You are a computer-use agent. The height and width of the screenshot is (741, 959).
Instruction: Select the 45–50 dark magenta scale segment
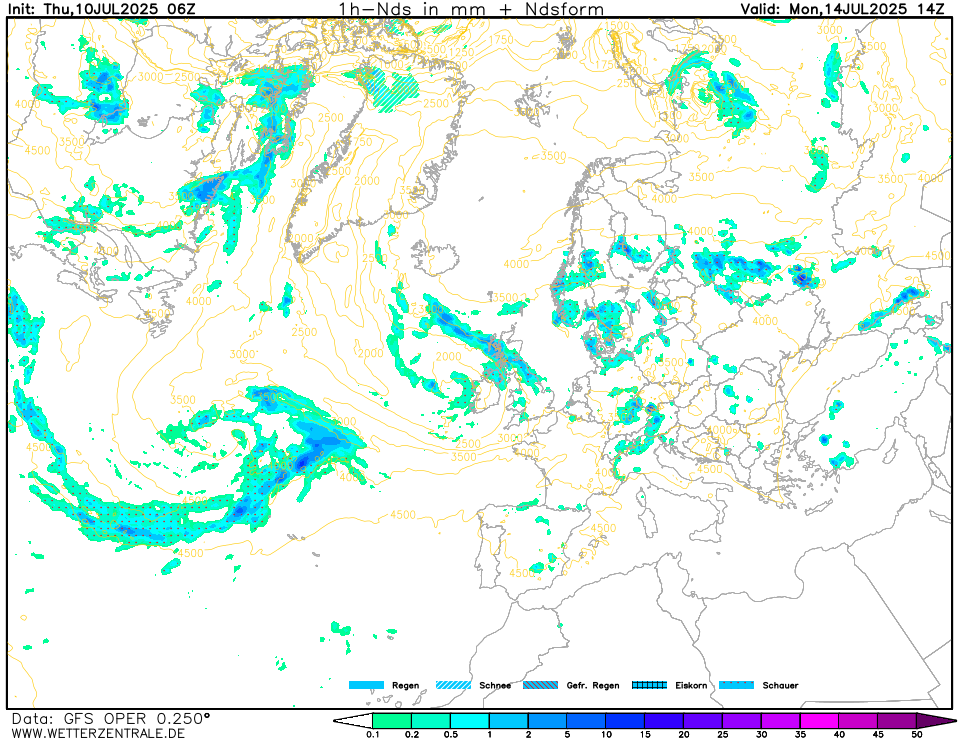(897, 721)
